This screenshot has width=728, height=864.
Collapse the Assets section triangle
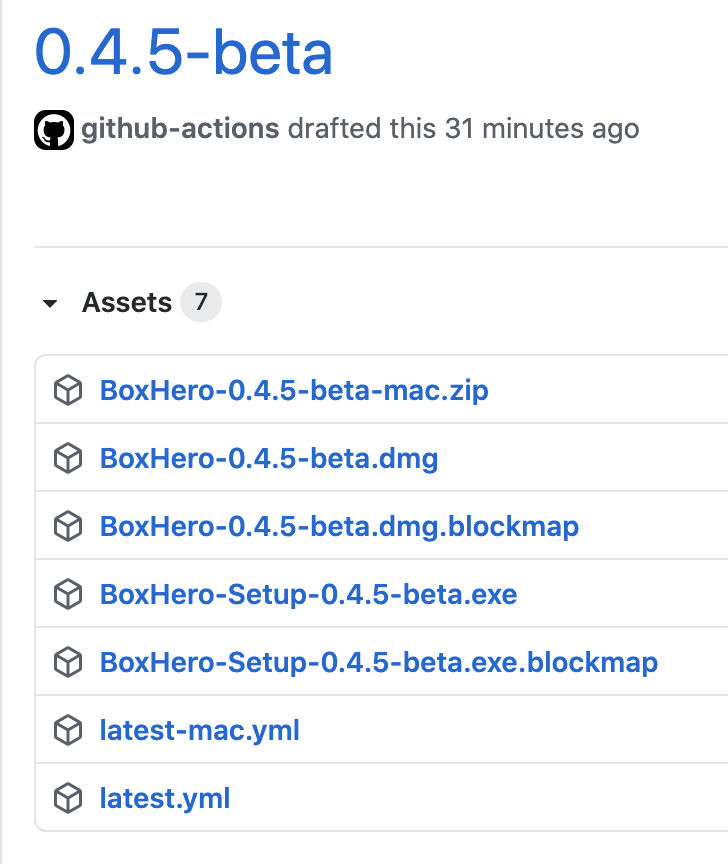[x=50, y=304]
